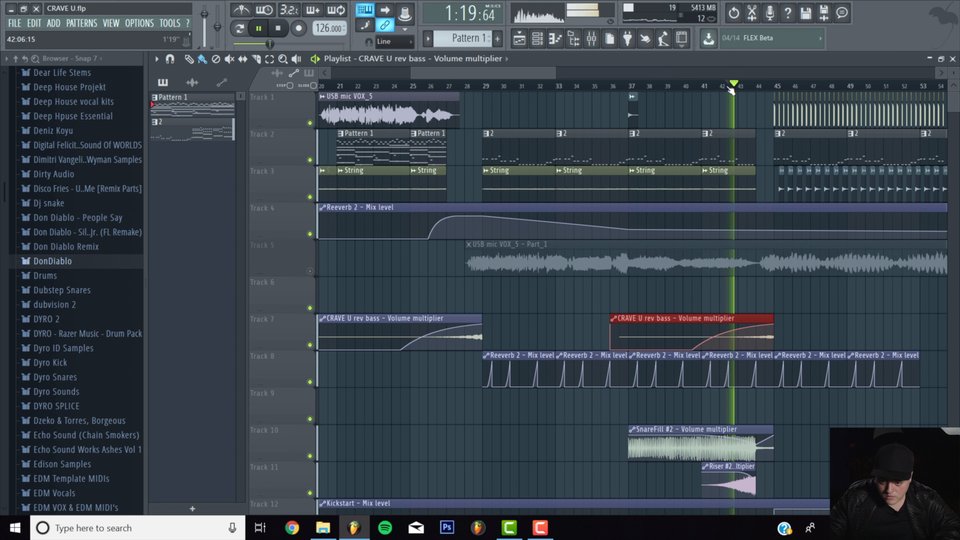Toggle the playlist snap magnet icon

pyautogui.click(x=170, y=59)
